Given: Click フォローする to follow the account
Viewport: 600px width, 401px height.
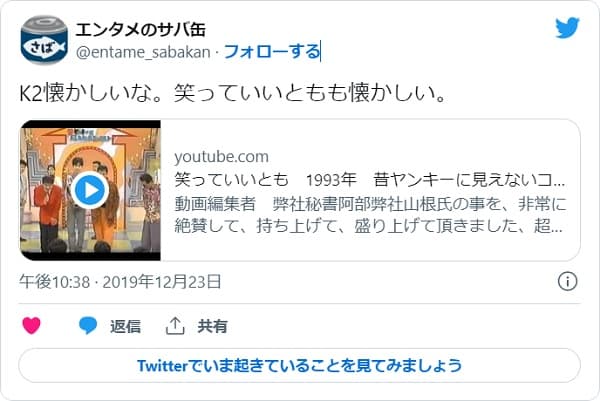Looking at the screenshot, I should 272,52.
